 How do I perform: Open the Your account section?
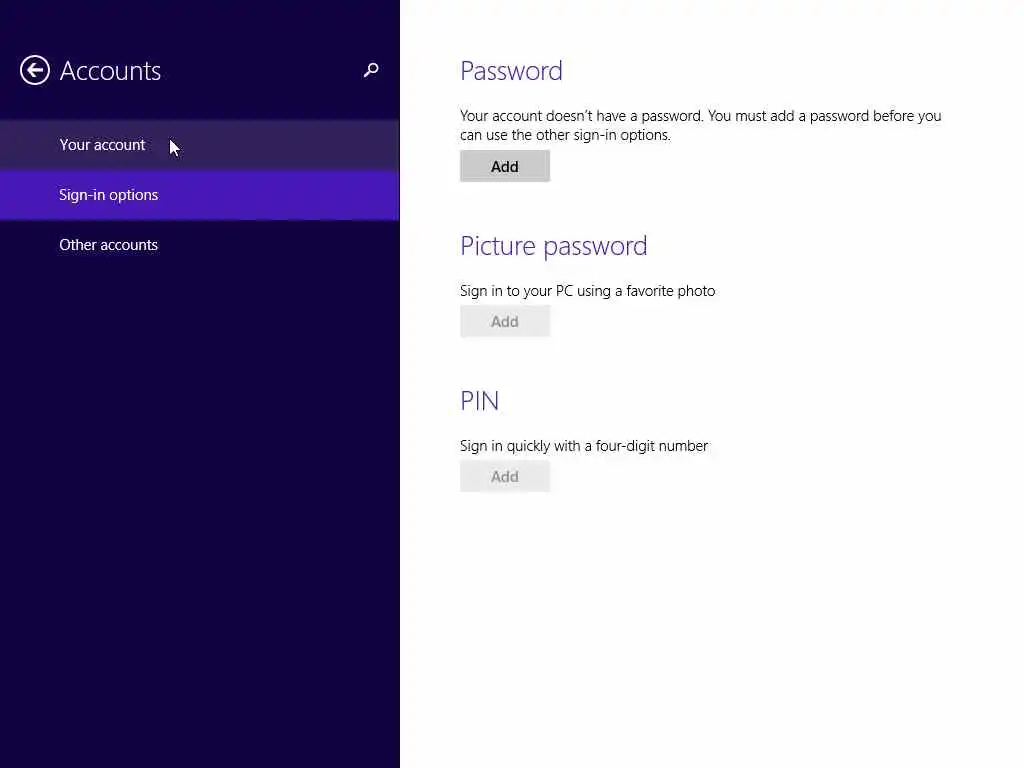click(x=200, y=145)
